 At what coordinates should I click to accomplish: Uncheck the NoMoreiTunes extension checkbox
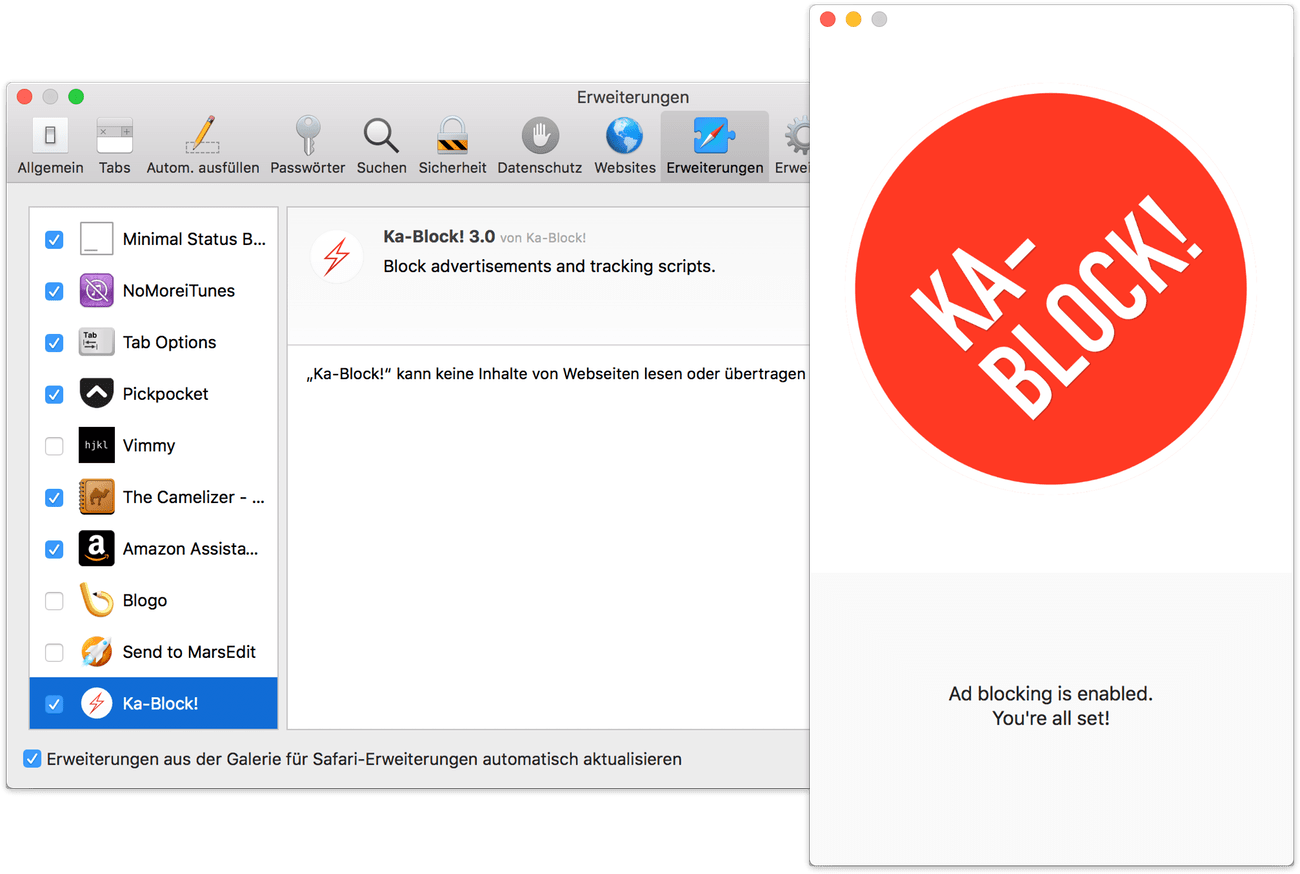click(x=54, y=291)
